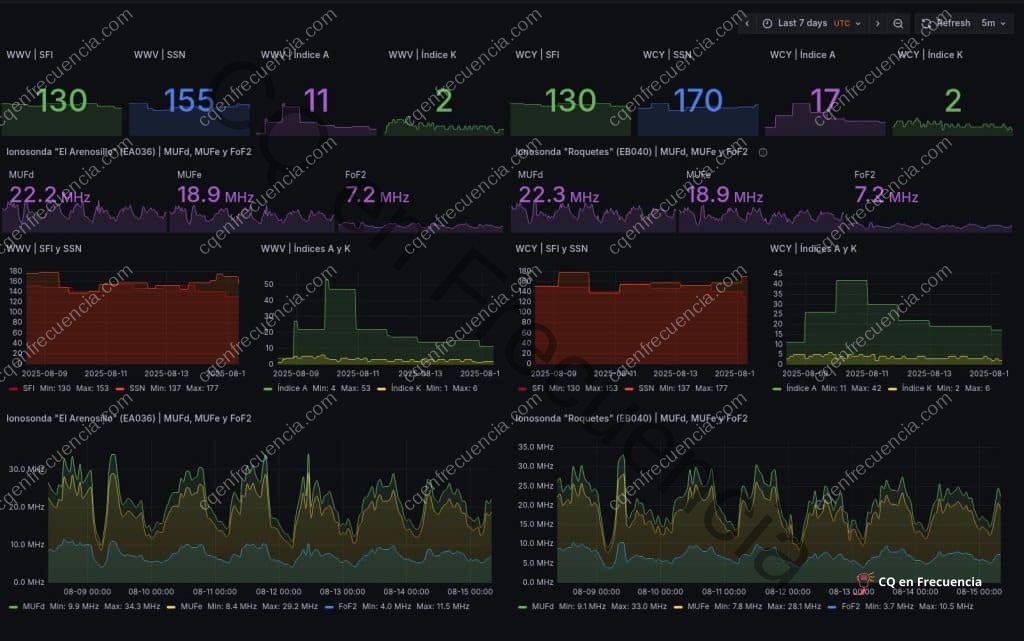Image resolution: width=1024 pixels, height=641 pixels.
Task: Click green MUFd color swatch in El Arenosillo legend
Action: click(13, 606)
